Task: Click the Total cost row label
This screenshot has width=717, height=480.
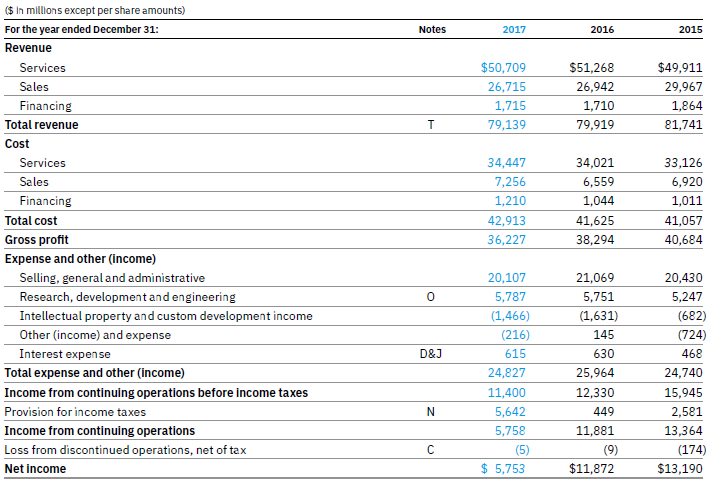Action: pyautogui.click(x=31, y=221)
